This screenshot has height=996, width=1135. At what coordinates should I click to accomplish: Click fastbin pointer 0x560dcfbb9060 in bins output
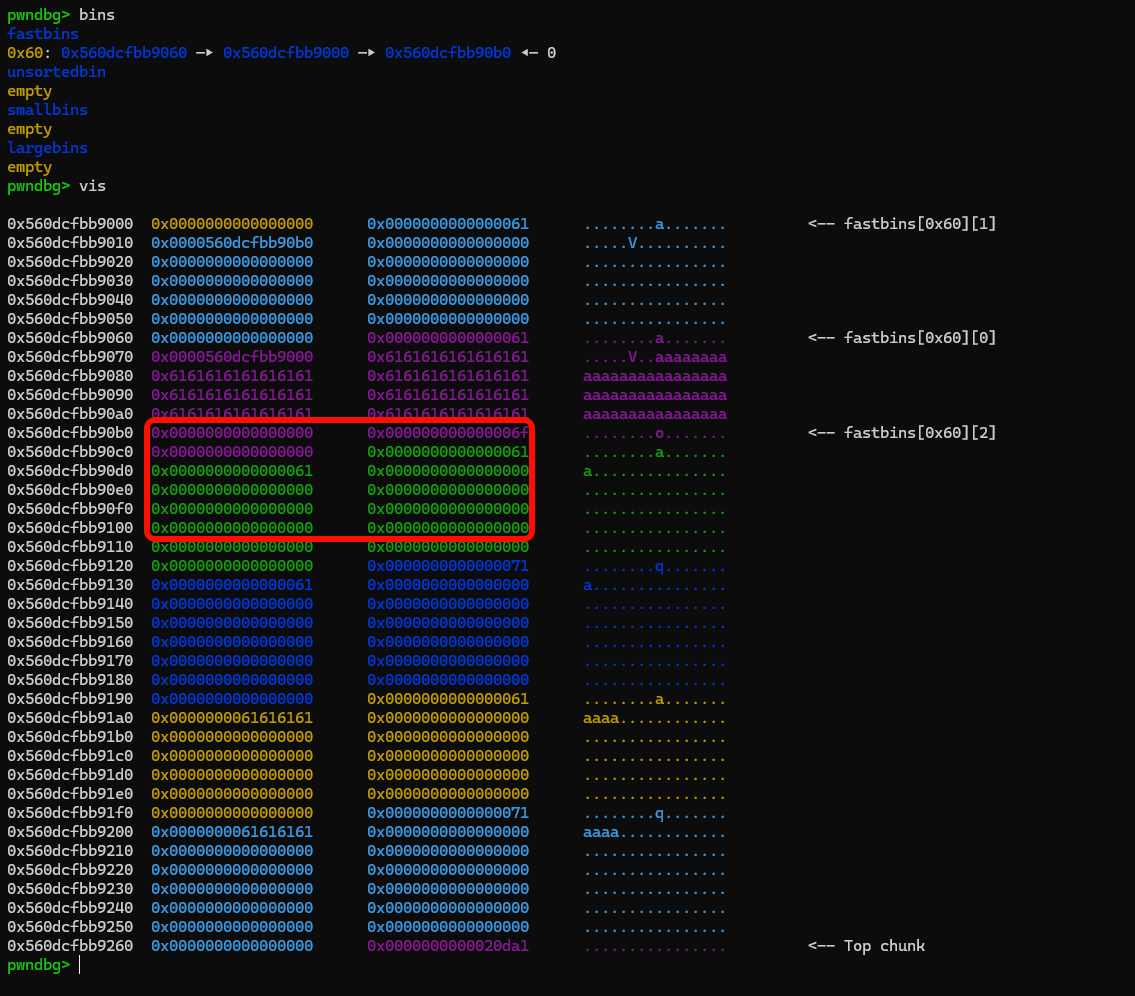(124, 53)
